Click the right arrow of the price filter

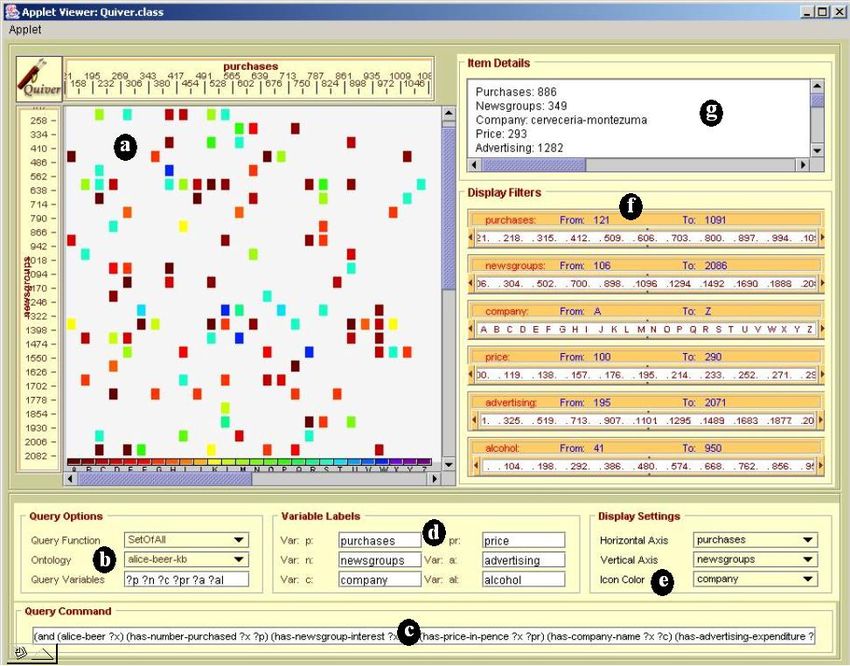pyautogui.click(x=822, y=374)
